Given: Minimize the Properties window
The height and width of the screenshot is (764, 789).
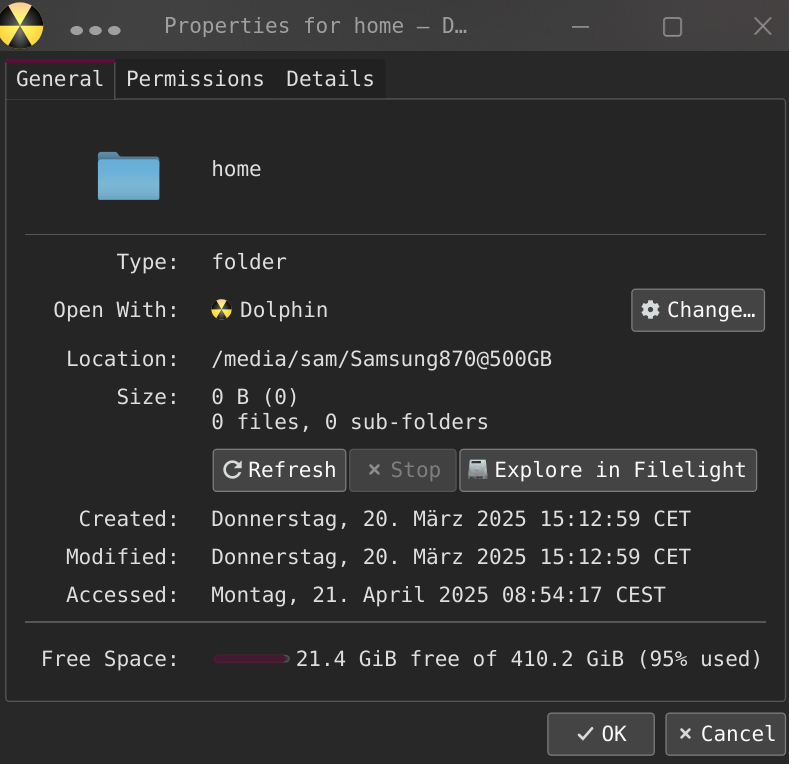Looking at the screenshot, I should click(580, 27).
